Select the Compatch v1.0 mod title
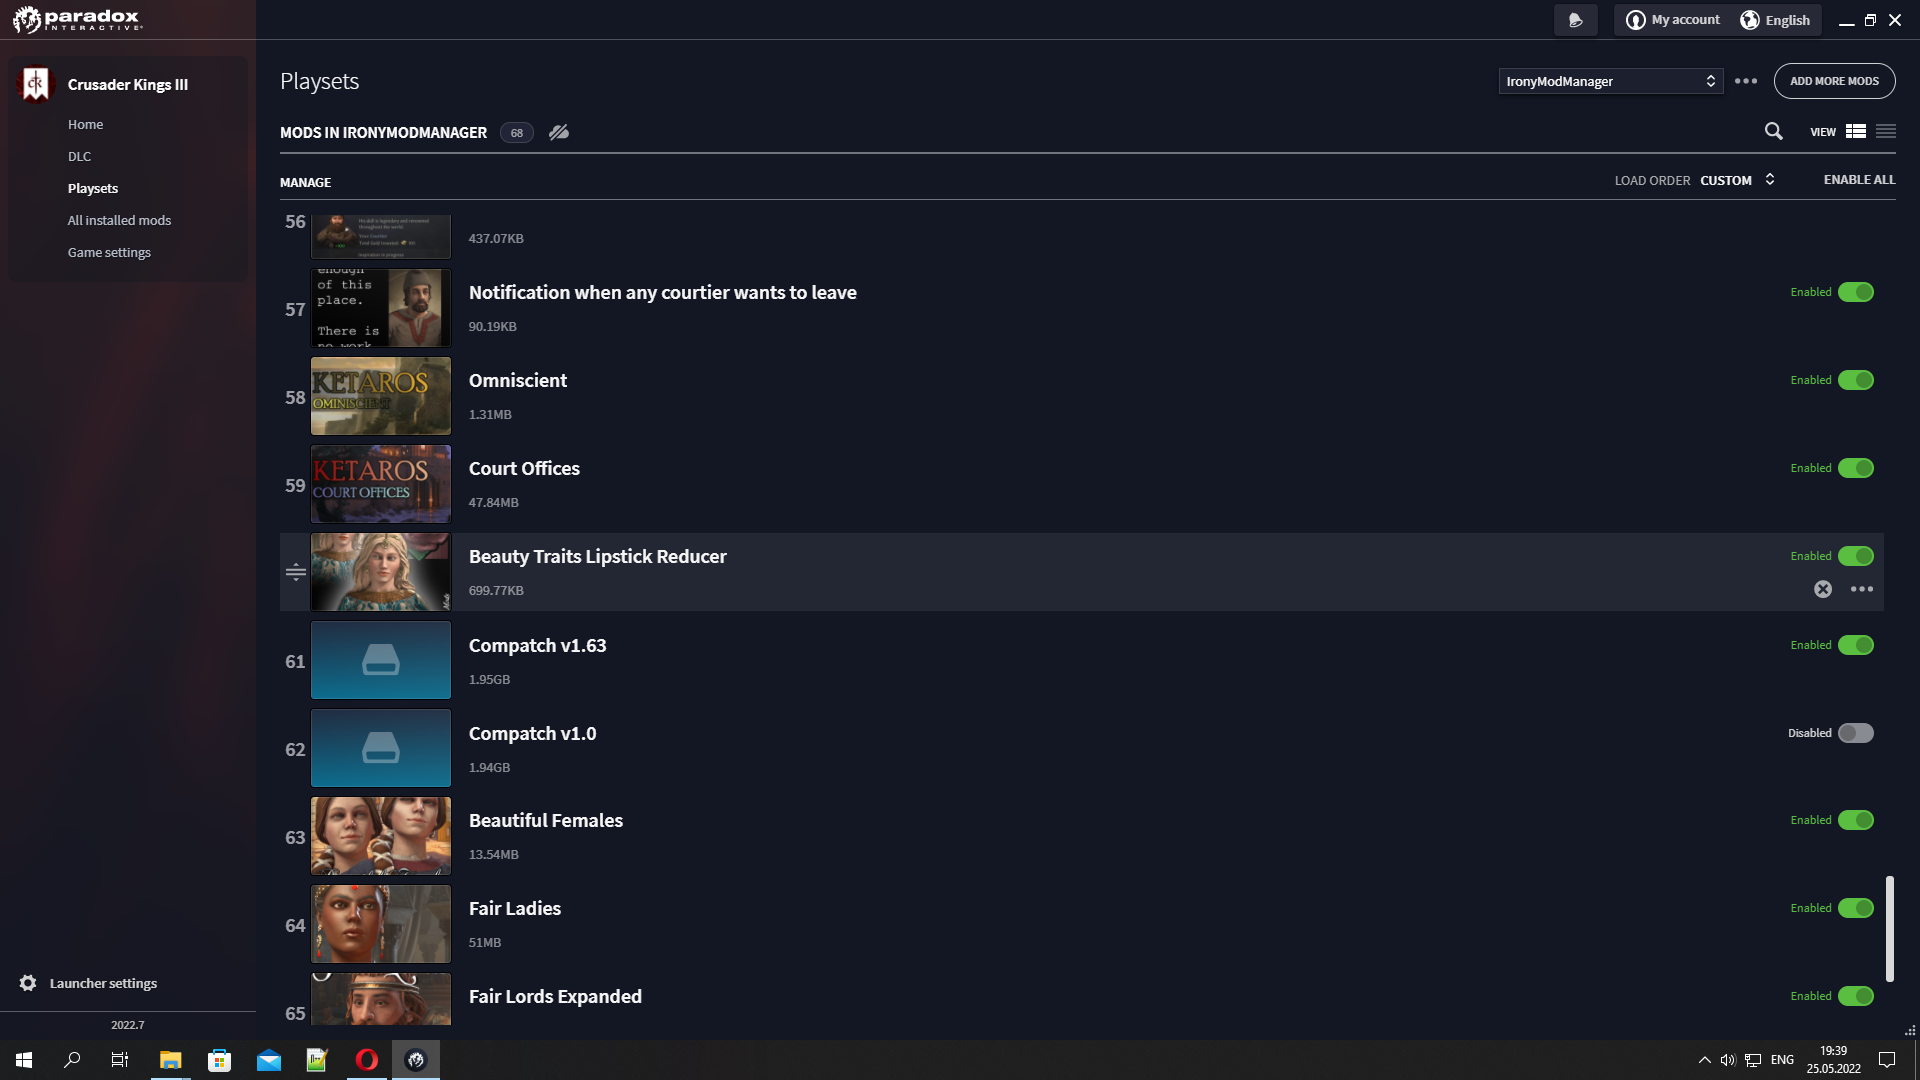The image size is (1920, 1080). [533, 733]
